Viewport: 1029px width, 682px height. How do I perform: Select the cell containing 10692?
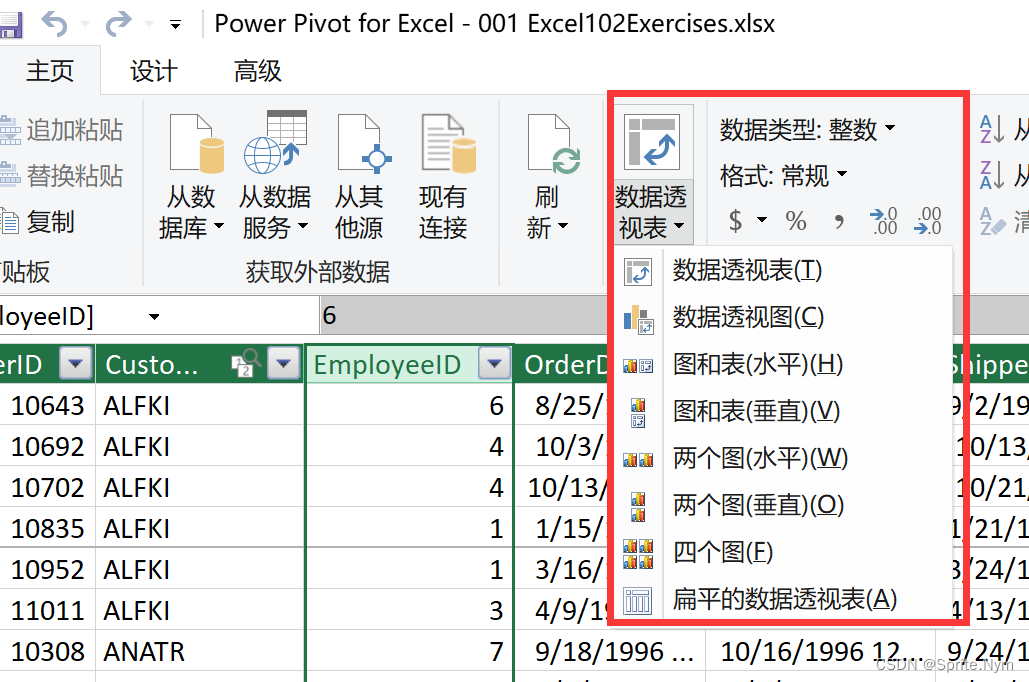tap(47, 446)
